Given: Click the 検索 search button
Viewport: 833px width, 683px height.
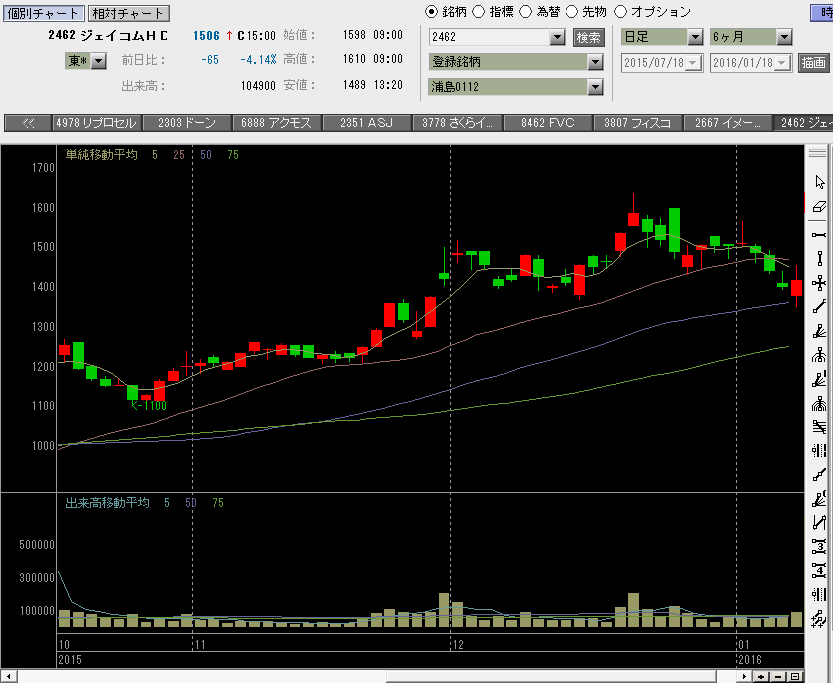Looking at the screenshot, I should [589, 38].
